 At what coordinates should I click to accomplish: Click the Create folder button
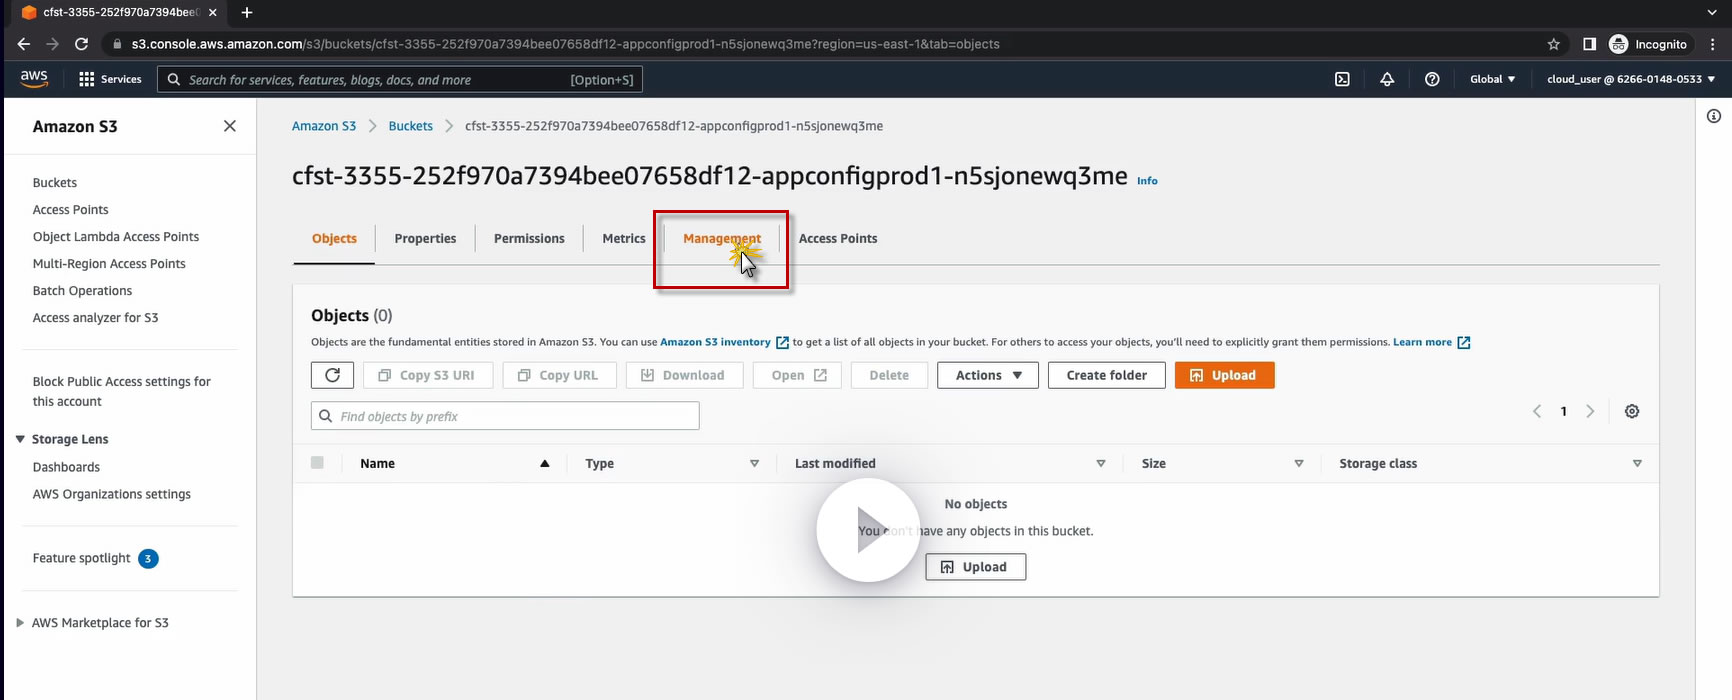1106,375
